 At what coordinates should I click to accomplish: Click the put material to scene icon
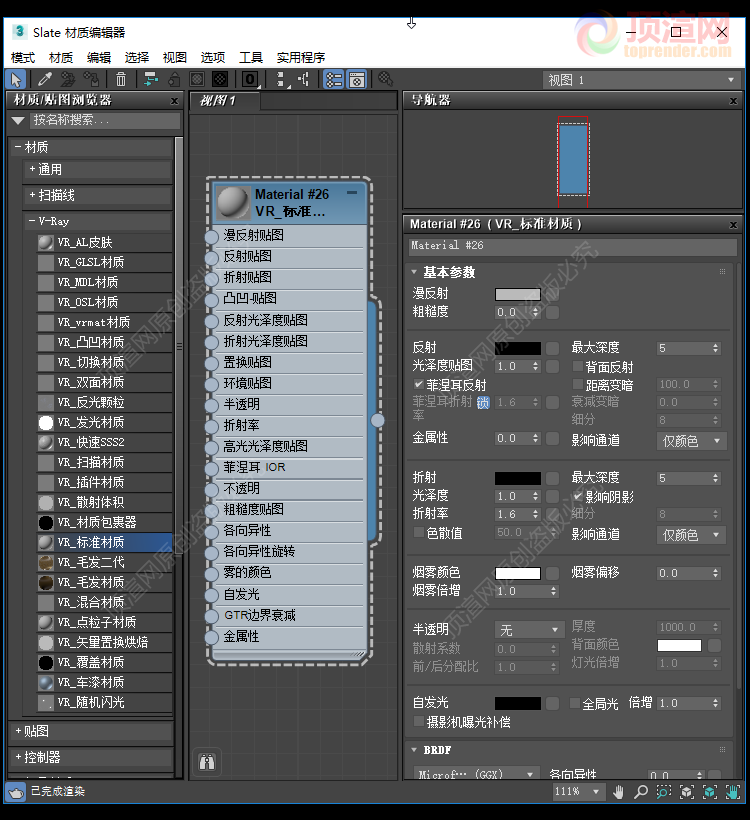[x=67, y=79]
